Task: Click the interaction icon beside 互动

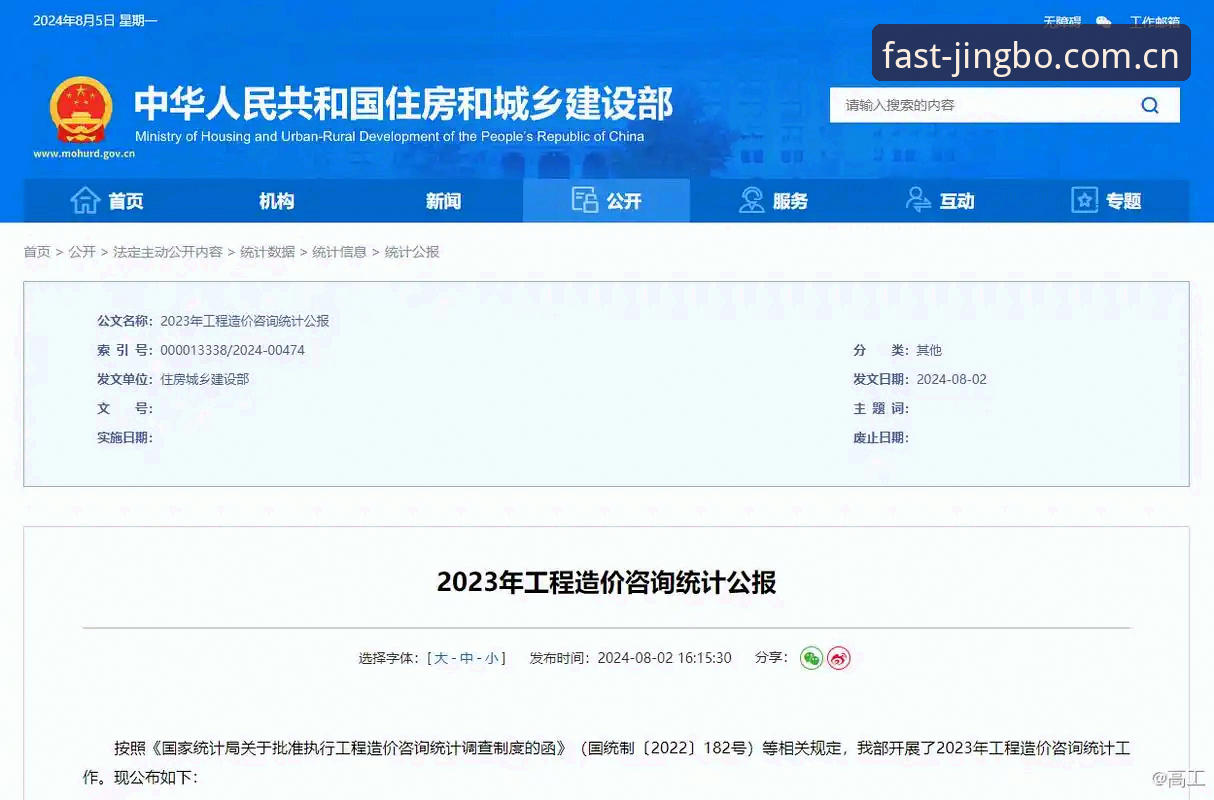Action: [918, 200]
